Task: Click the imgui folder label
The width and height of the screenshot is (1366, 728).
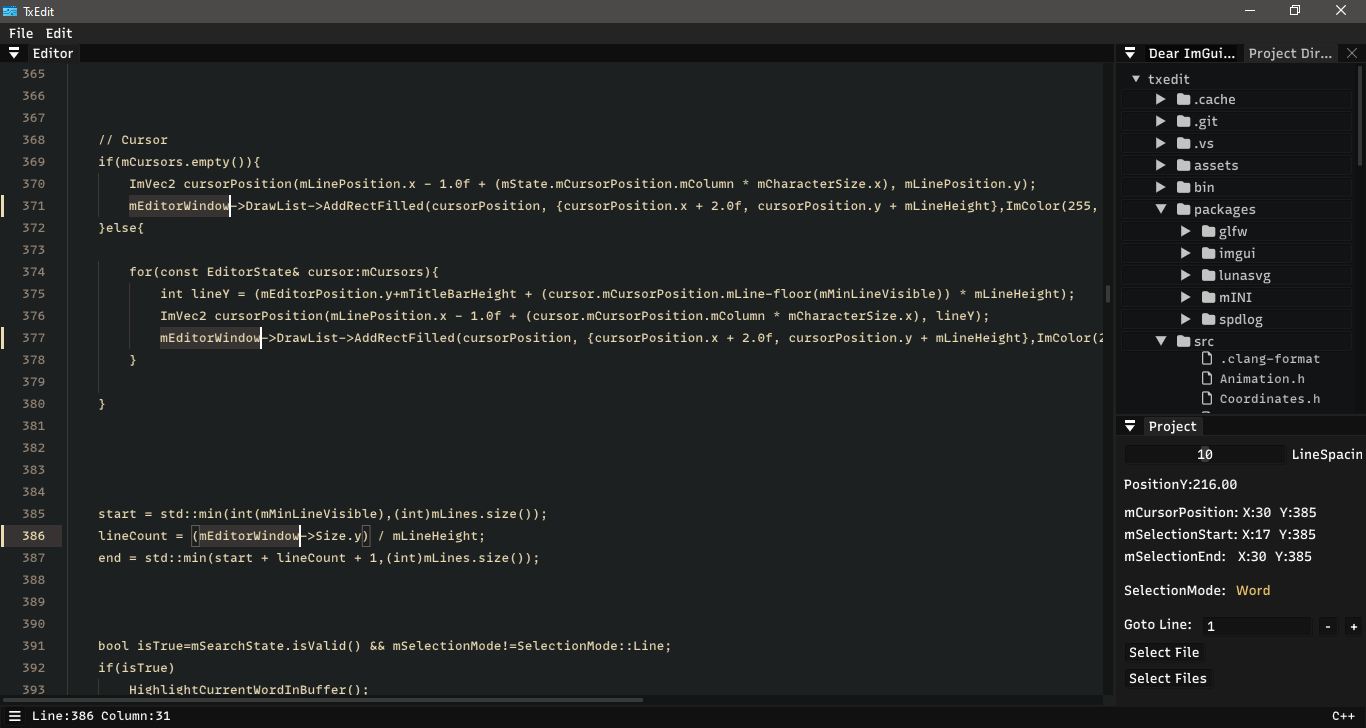Action: coord(1237,253)
